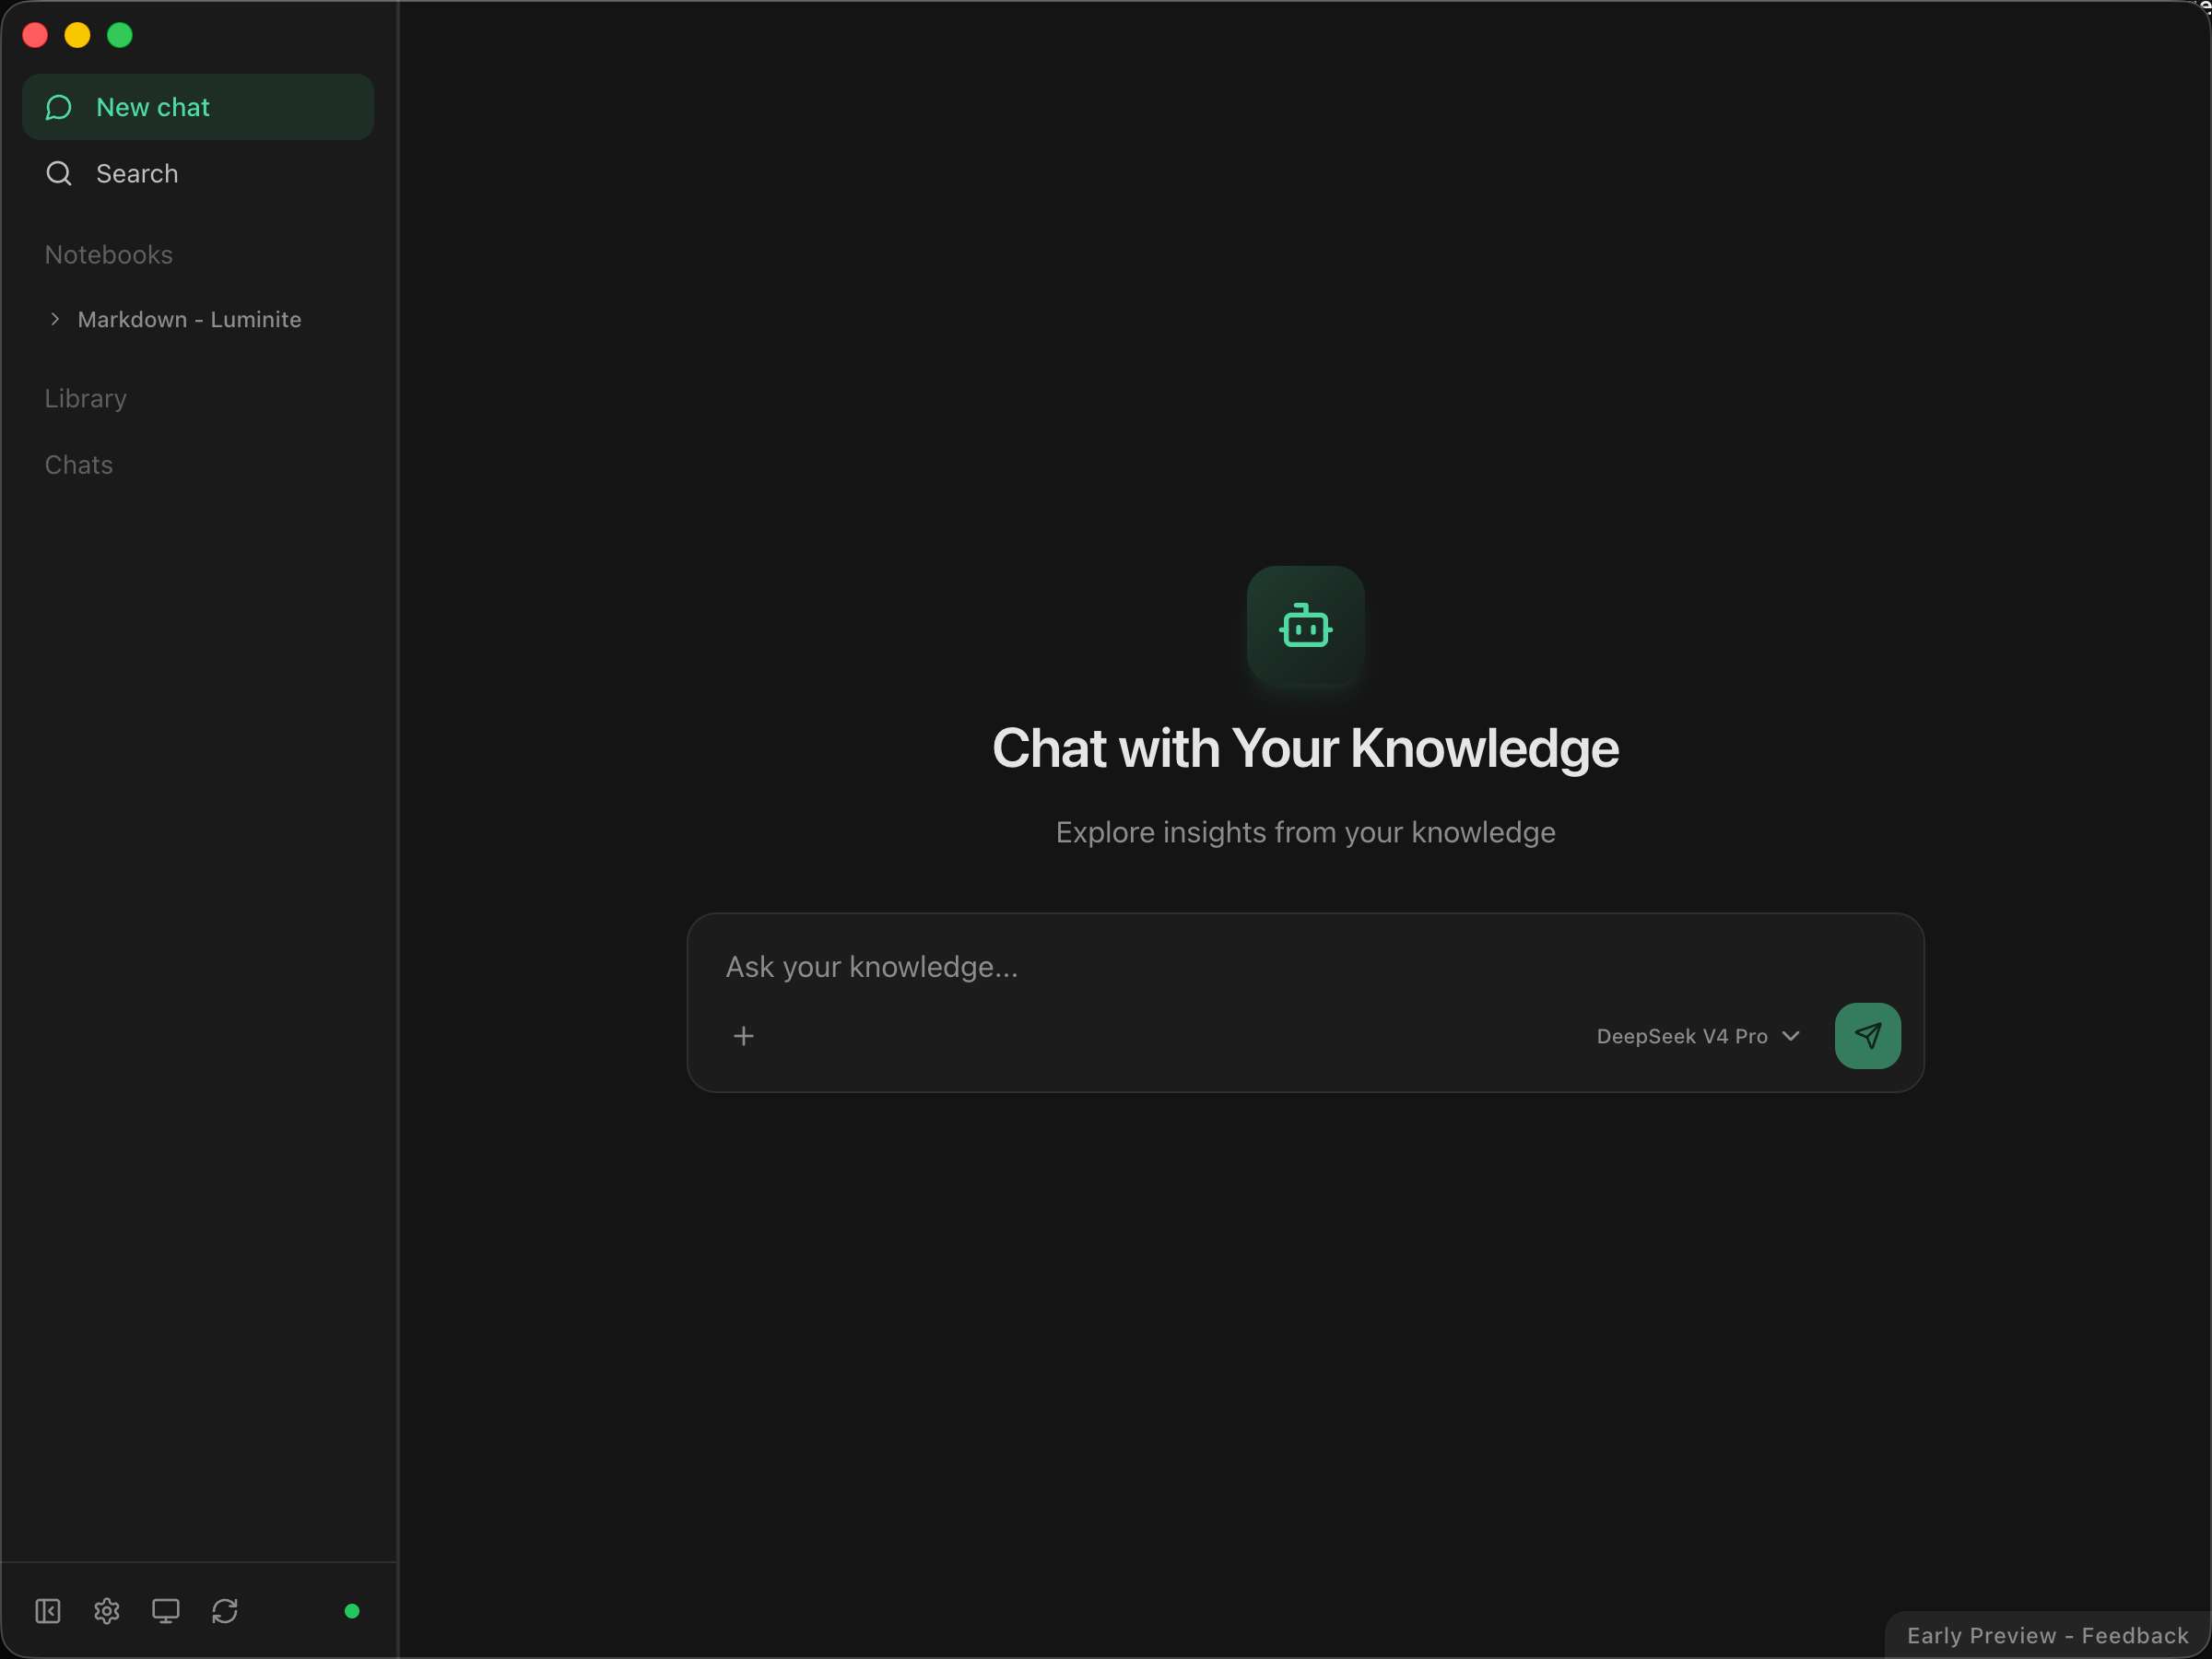Click Explore insights from your knowledge text
Image resolution: width=2212 pixels, height=1659 pixels.
coord(1306,832)
